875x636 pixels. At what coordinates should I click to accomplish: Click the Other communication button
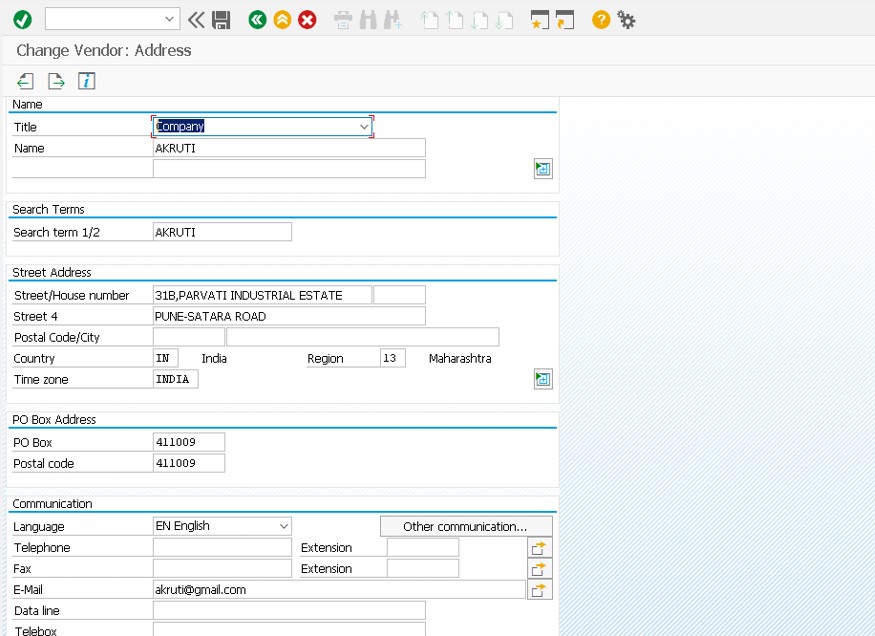click(x=466, y=527)
